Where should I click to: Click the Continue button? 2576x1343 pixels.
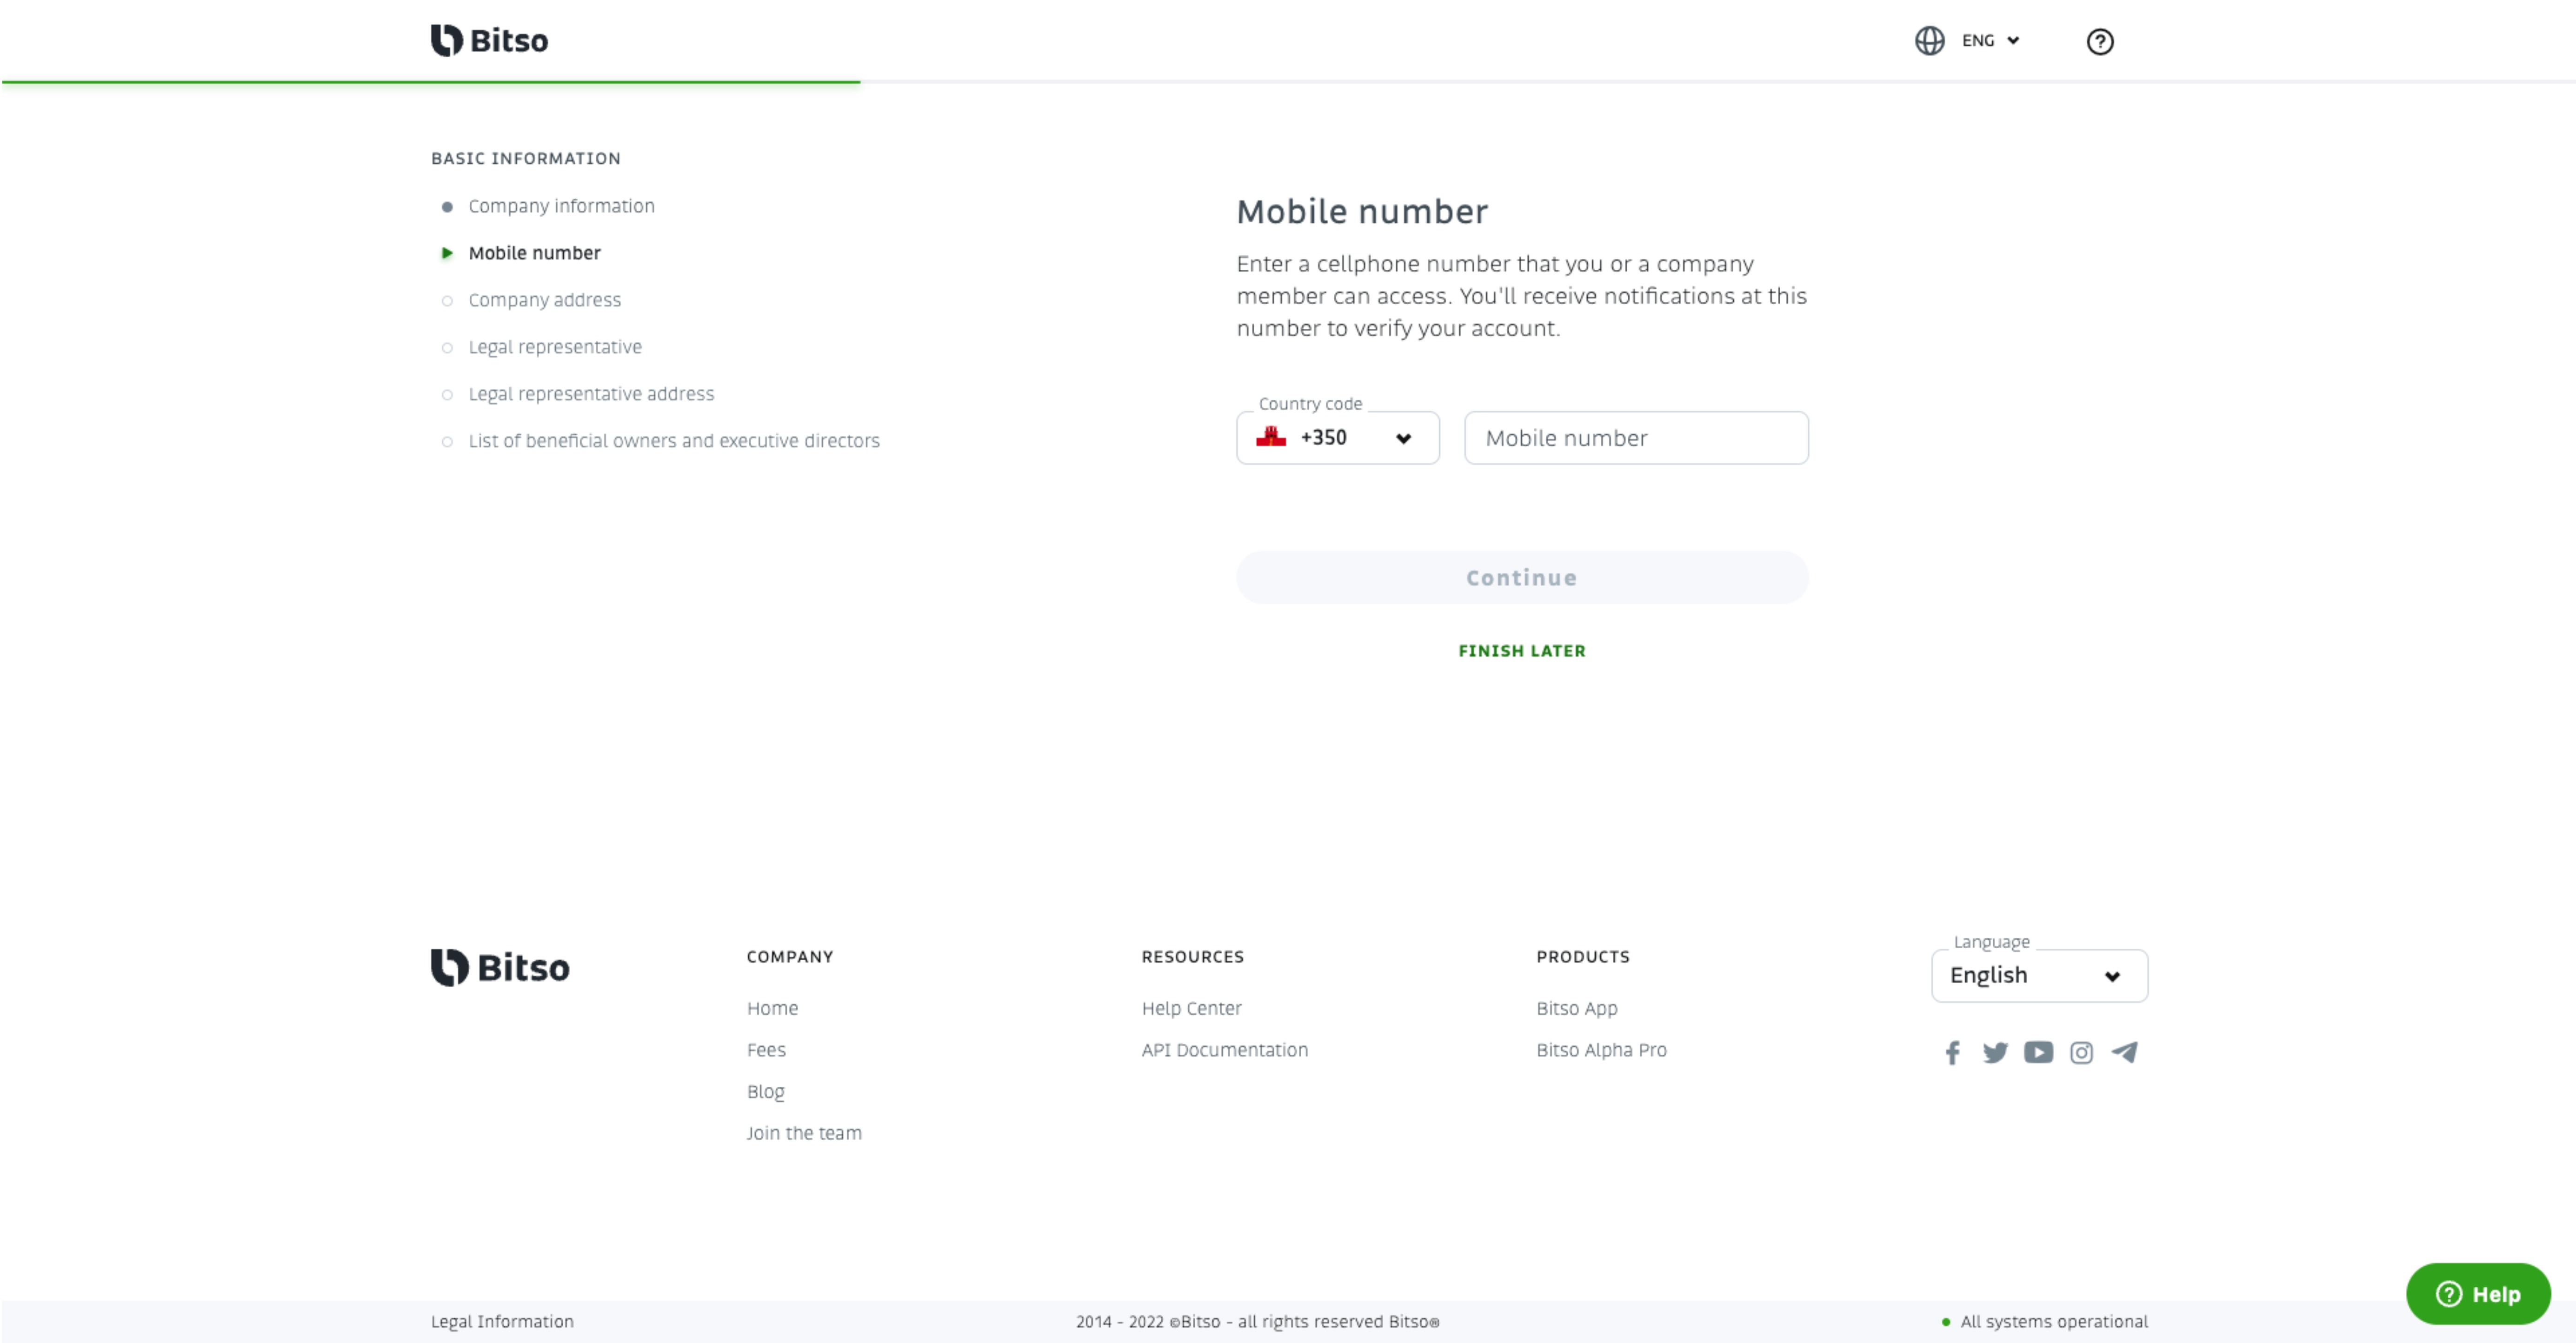click(x=1521, y=577)
